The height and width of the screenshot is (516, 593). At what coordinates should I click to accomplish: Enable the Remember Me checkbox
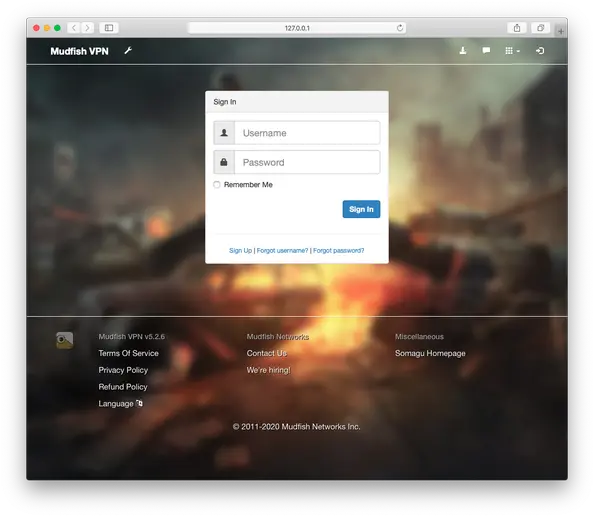pos(217,185)
